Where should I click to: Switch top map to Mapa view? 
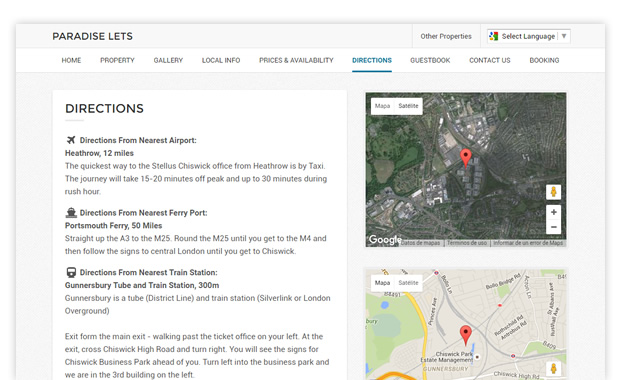click(382, 106)
